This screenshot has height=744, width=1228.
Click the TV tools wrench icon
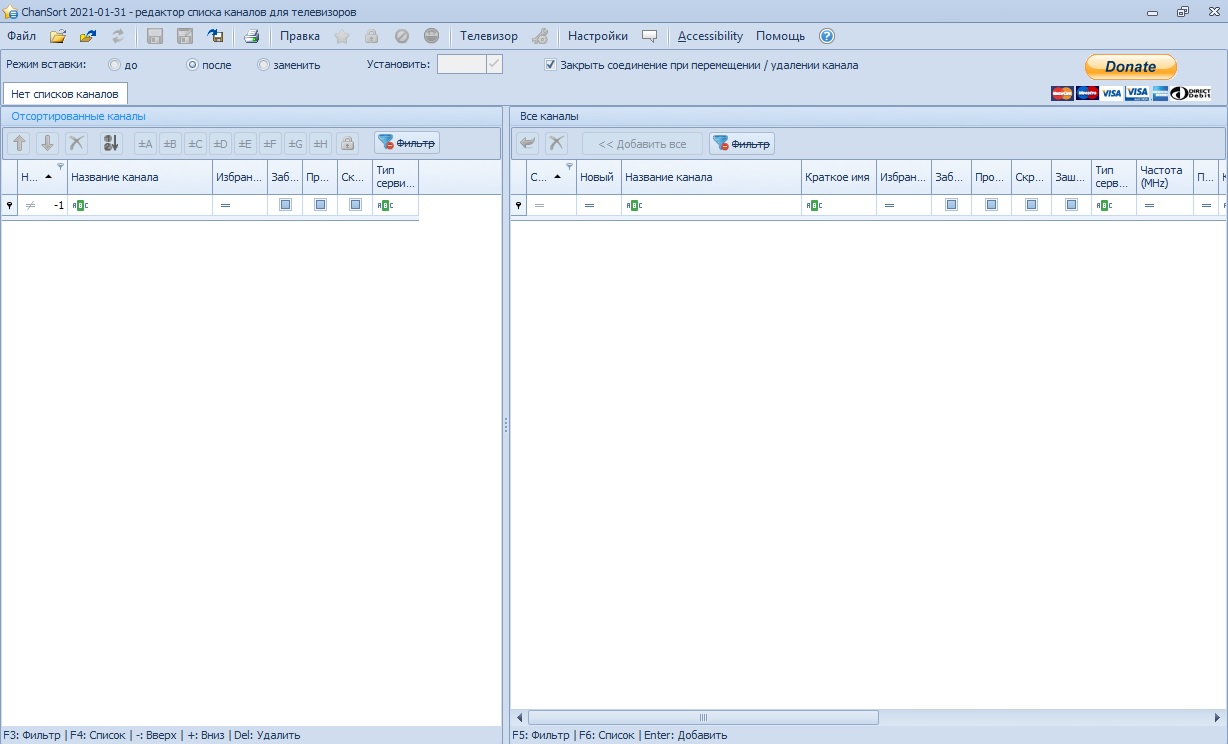pos(540,36)
